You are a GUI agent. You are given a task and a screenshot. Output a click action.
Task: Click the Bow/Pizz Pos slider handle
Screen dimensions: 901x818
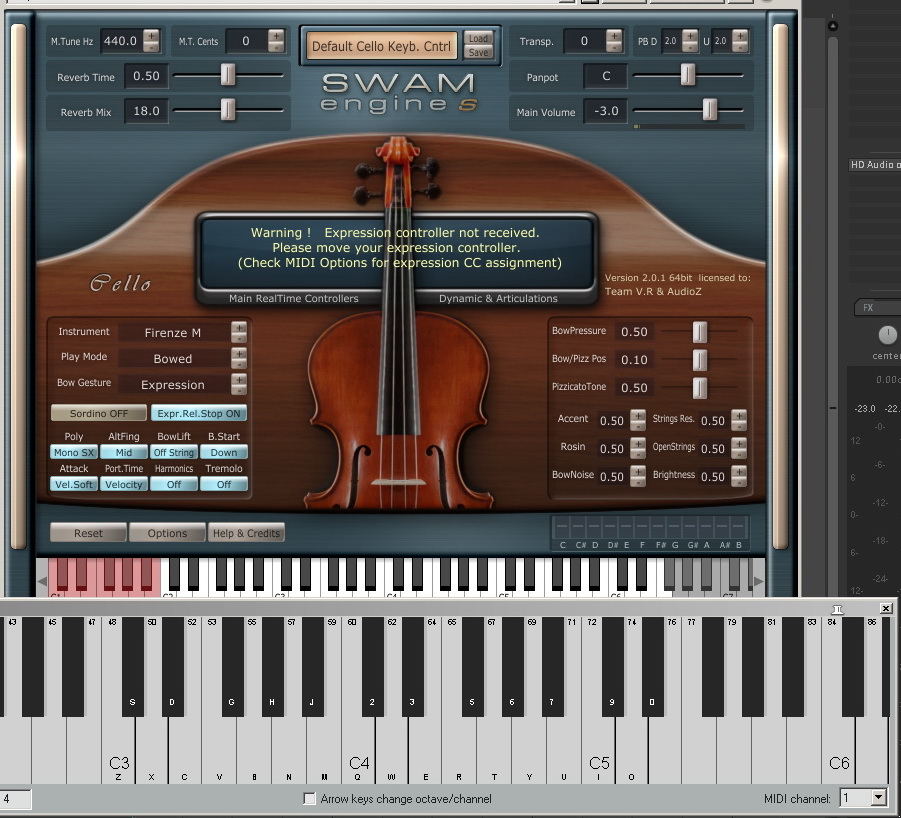700,360
